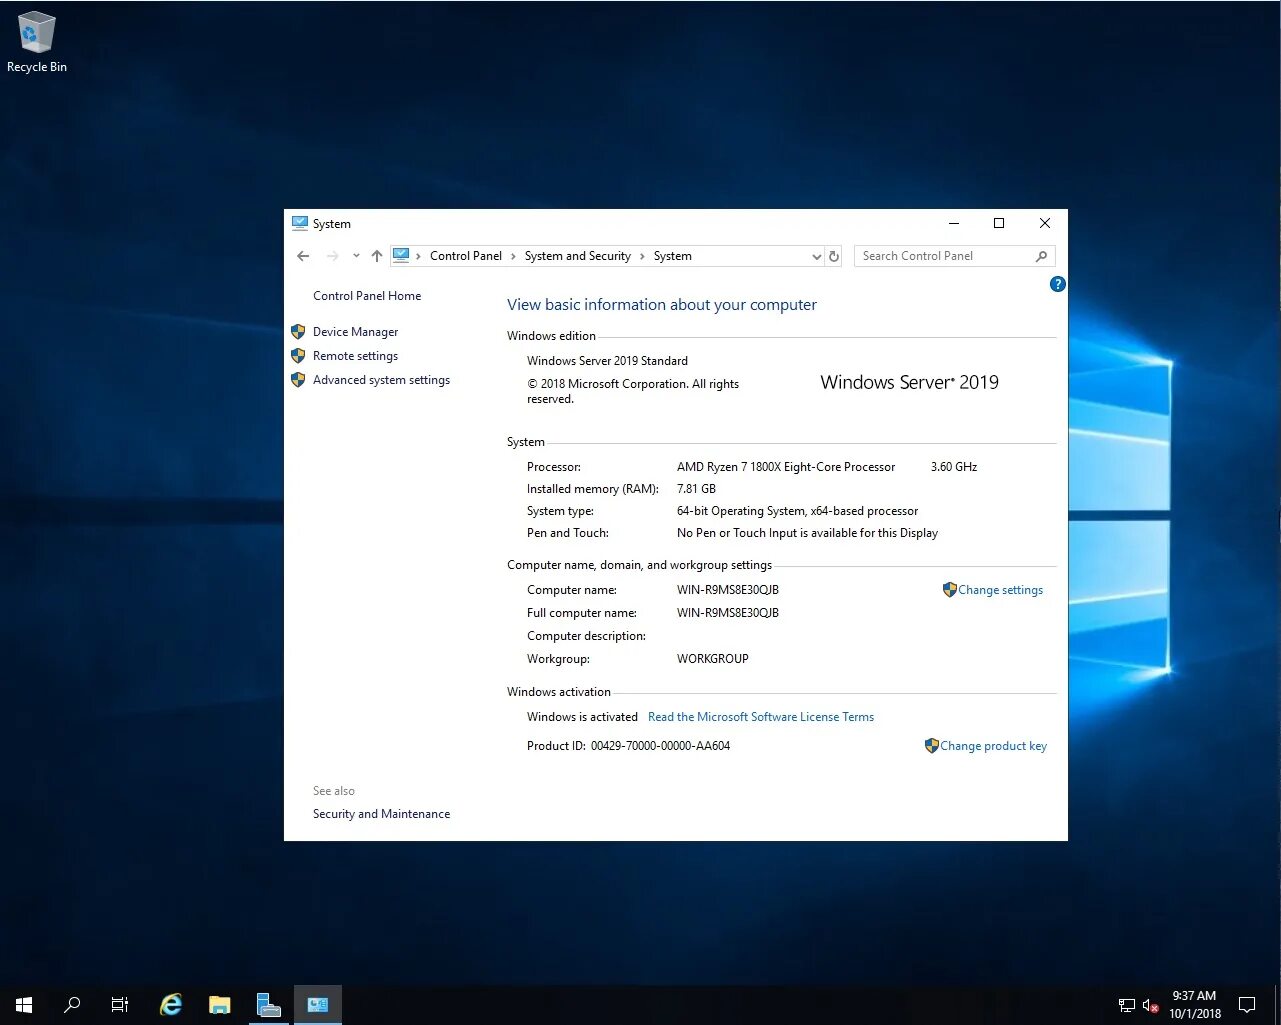The image size is (1281, 1025).
Task: Open Advanced system settings link
Action: [381, 380]
